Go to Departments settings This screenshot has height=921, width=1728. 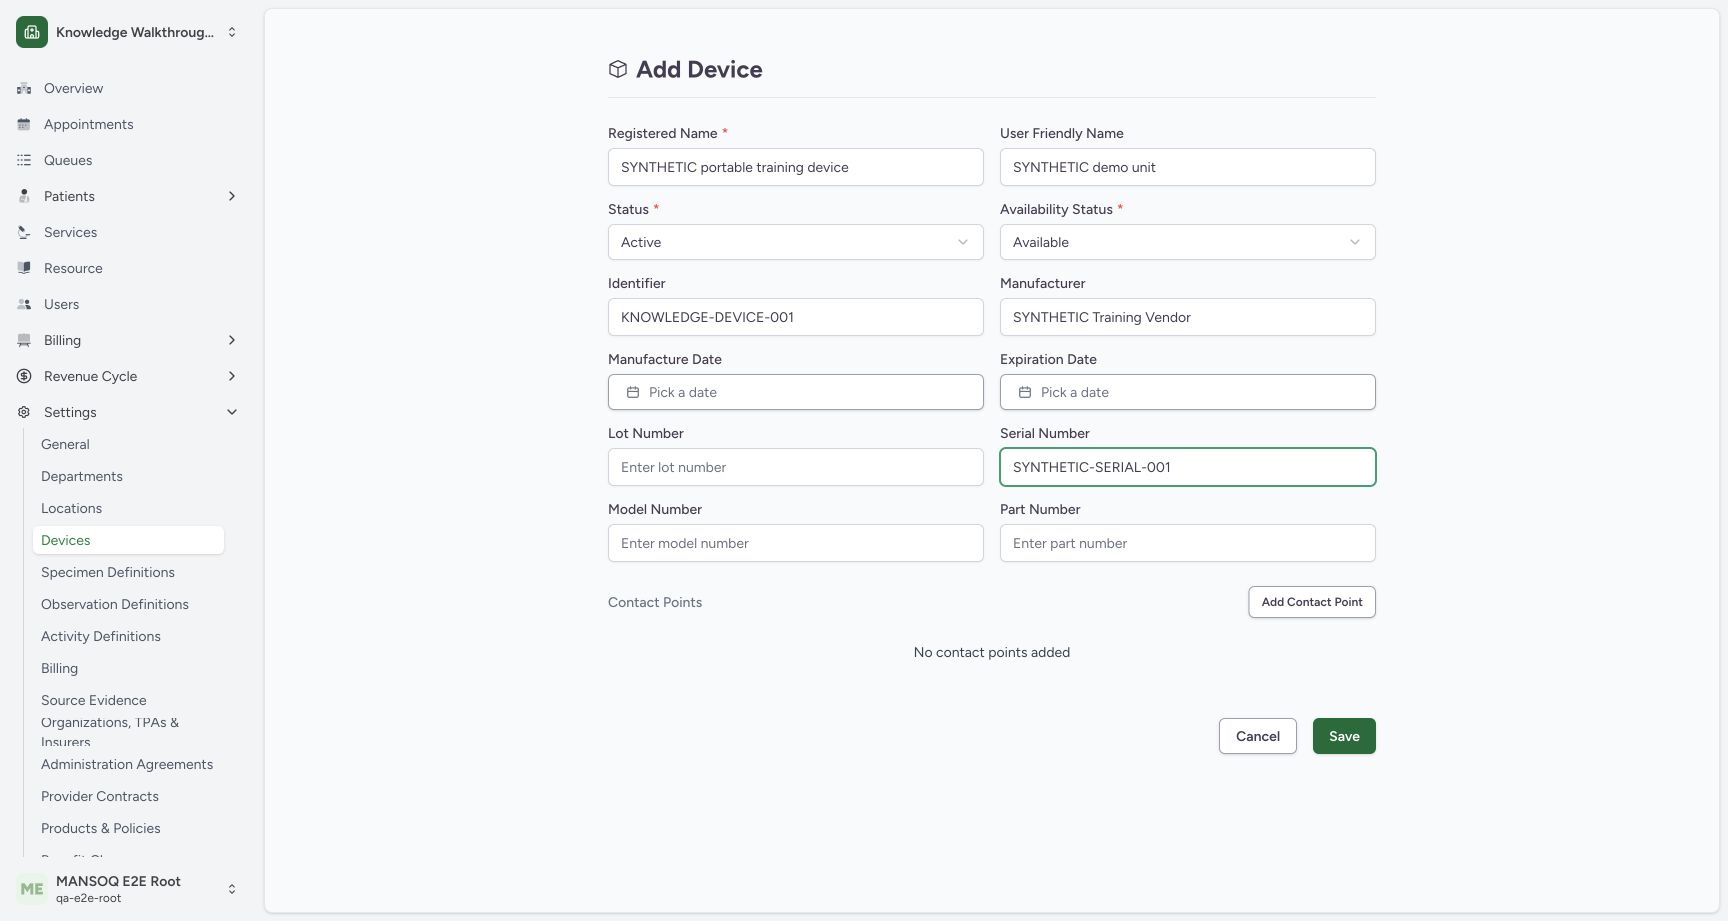pyautogui.click(x=82, y=476)
